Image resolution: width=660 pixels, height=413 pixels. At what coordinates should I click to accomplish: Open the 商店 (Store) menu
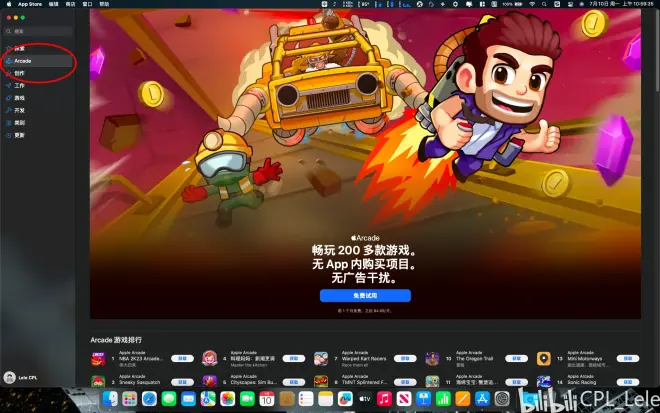(70, 4)
